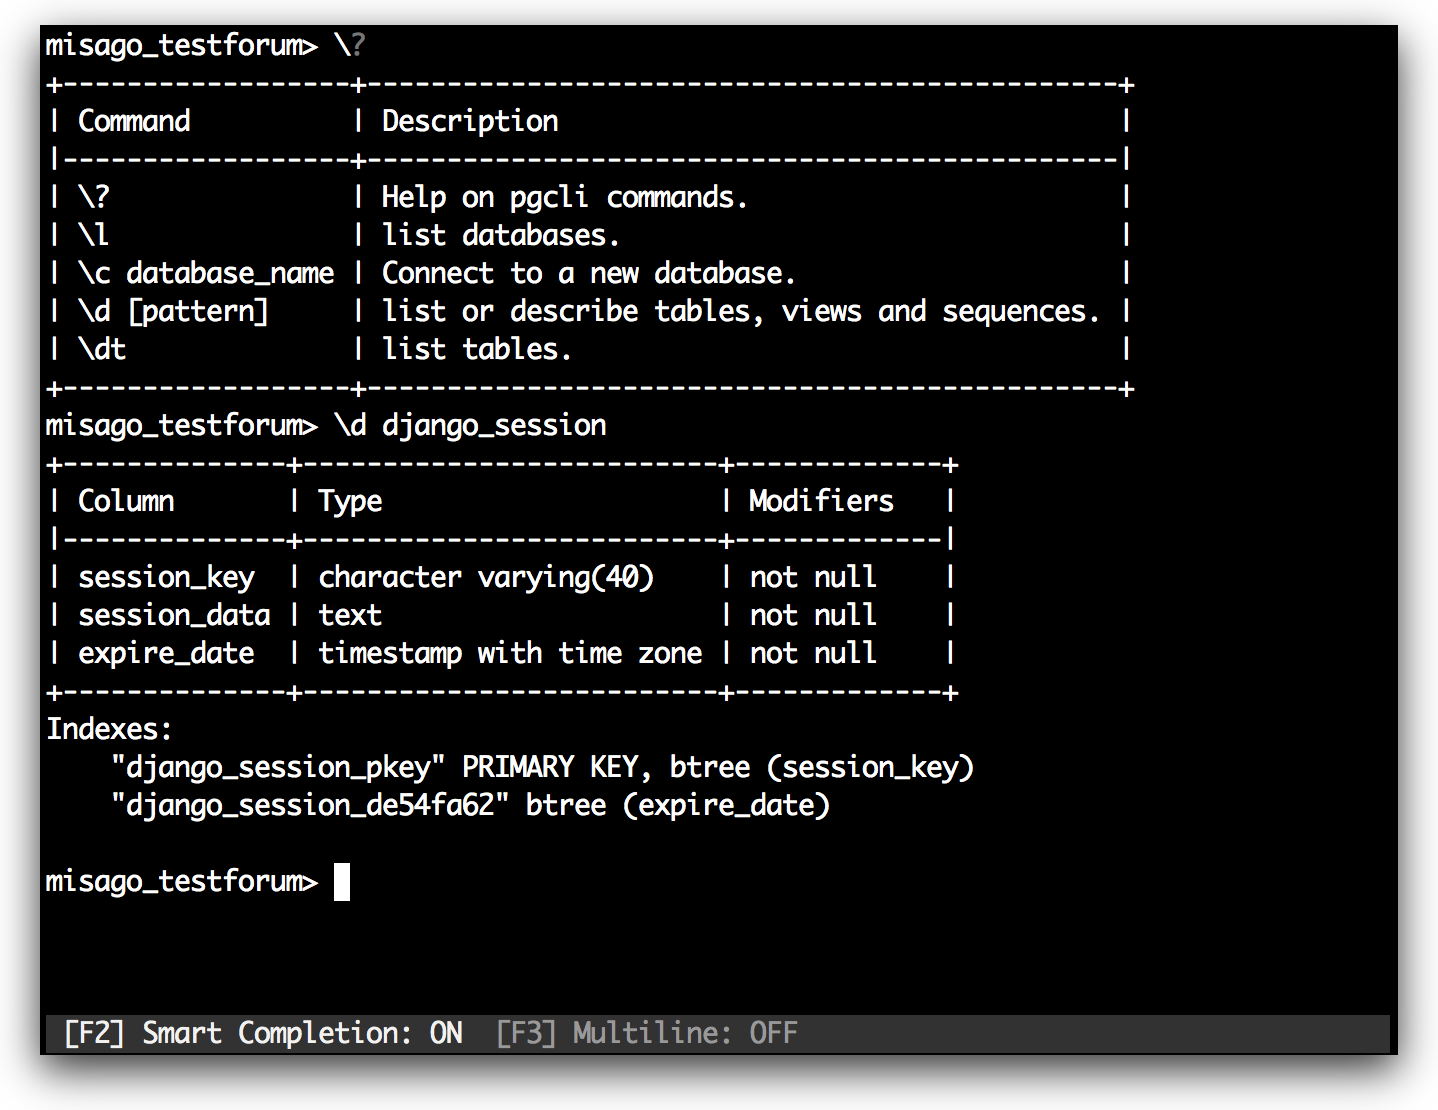Select 'character varying(40)' type cell
1438x1110 pixels.
tap(486, 577)
